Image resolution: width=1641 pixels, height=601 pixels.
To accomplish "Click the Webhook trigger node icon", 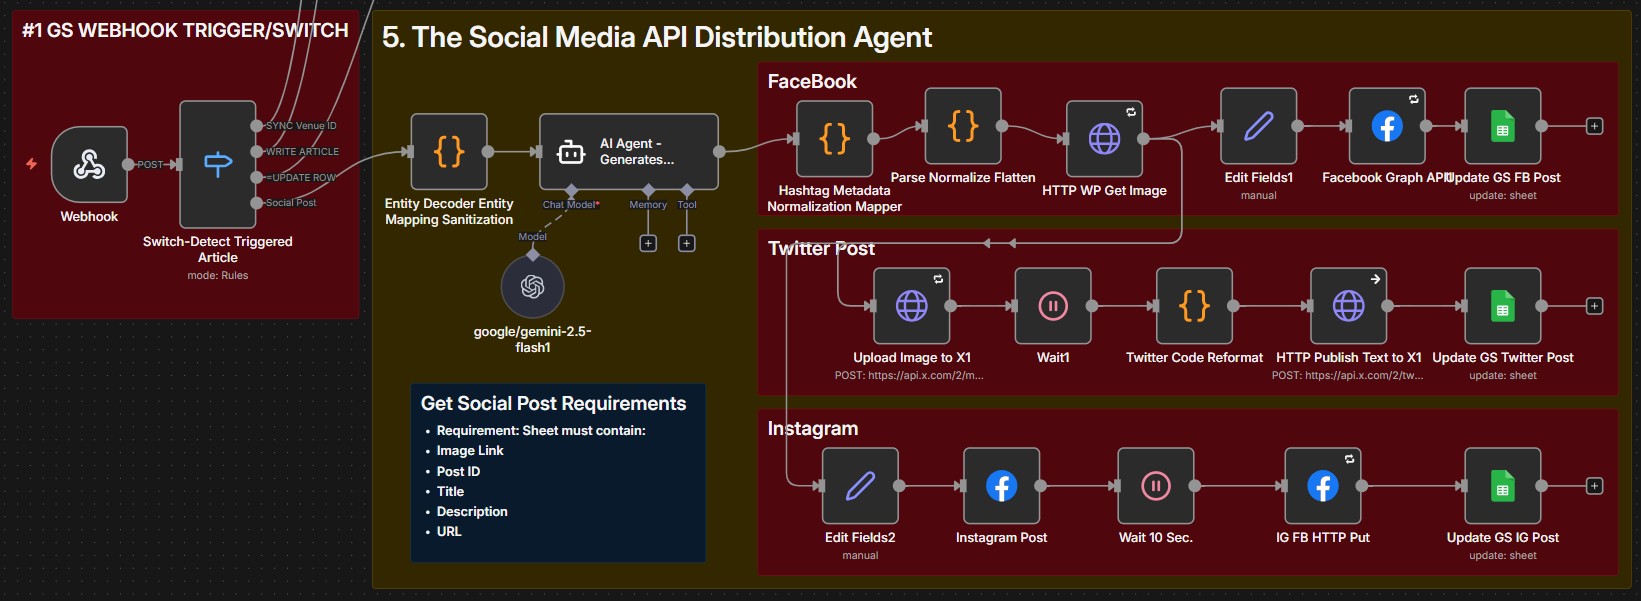I will pos(89,165).
